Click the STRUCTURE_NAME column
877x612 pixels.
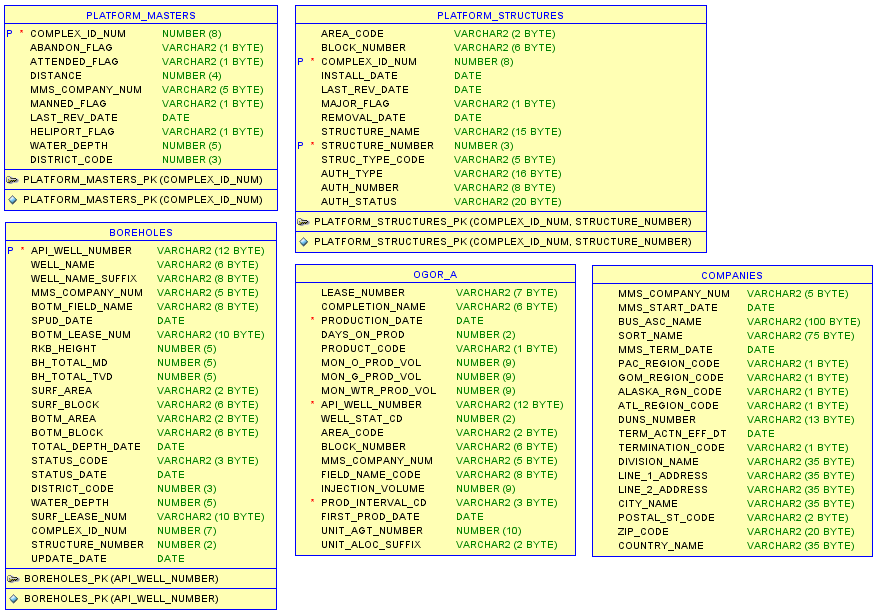point(370,131)
